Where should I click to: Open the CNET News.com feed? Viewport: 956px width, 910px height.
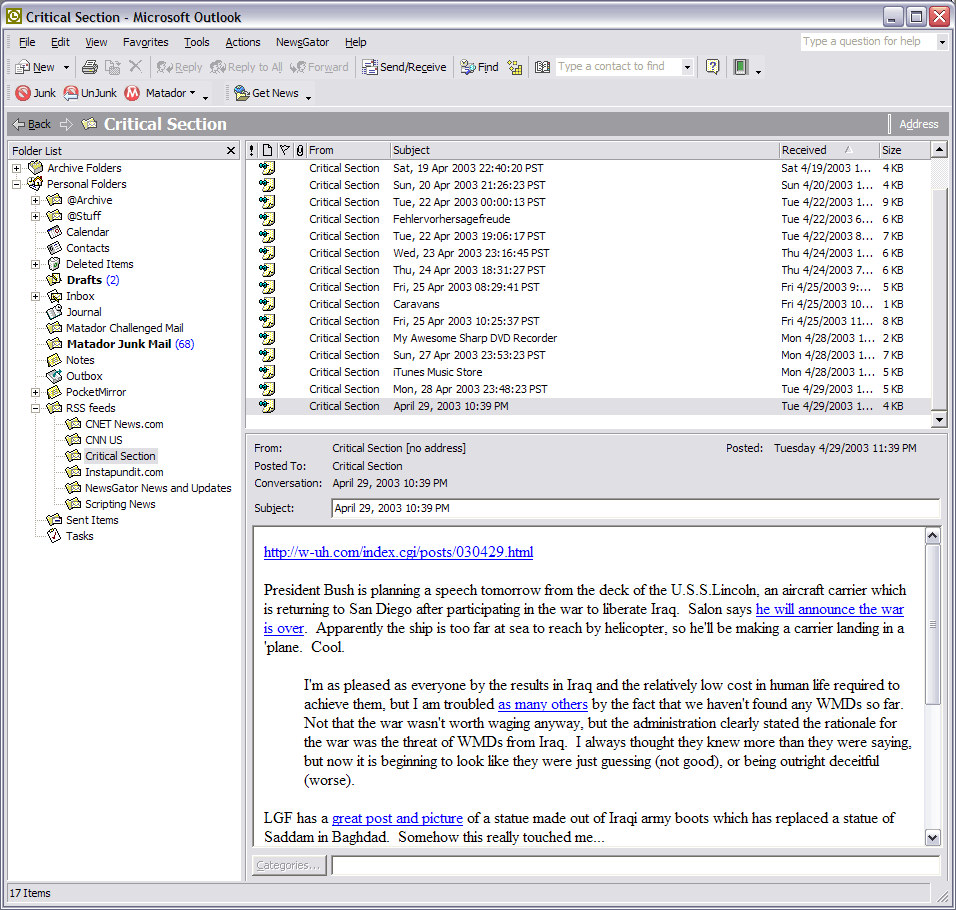(124, 424)
